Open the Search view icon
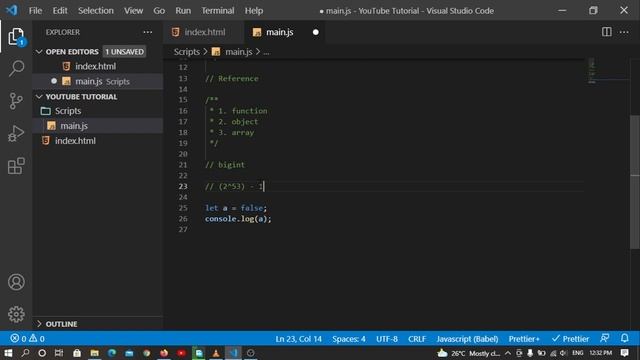640x360 pixels. click(x=16, y=68)
